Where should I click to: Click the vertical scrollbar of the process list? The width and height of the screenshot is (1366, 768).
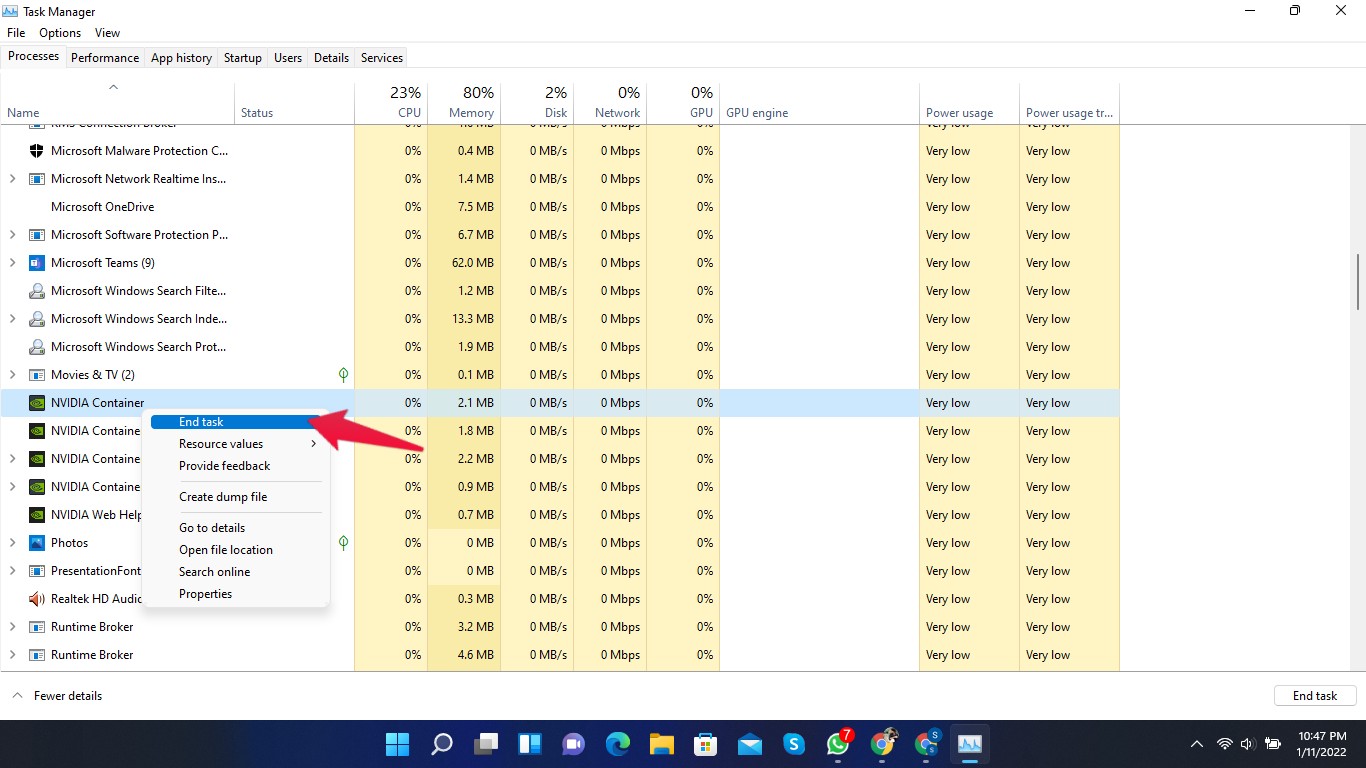pos(1358,282)
